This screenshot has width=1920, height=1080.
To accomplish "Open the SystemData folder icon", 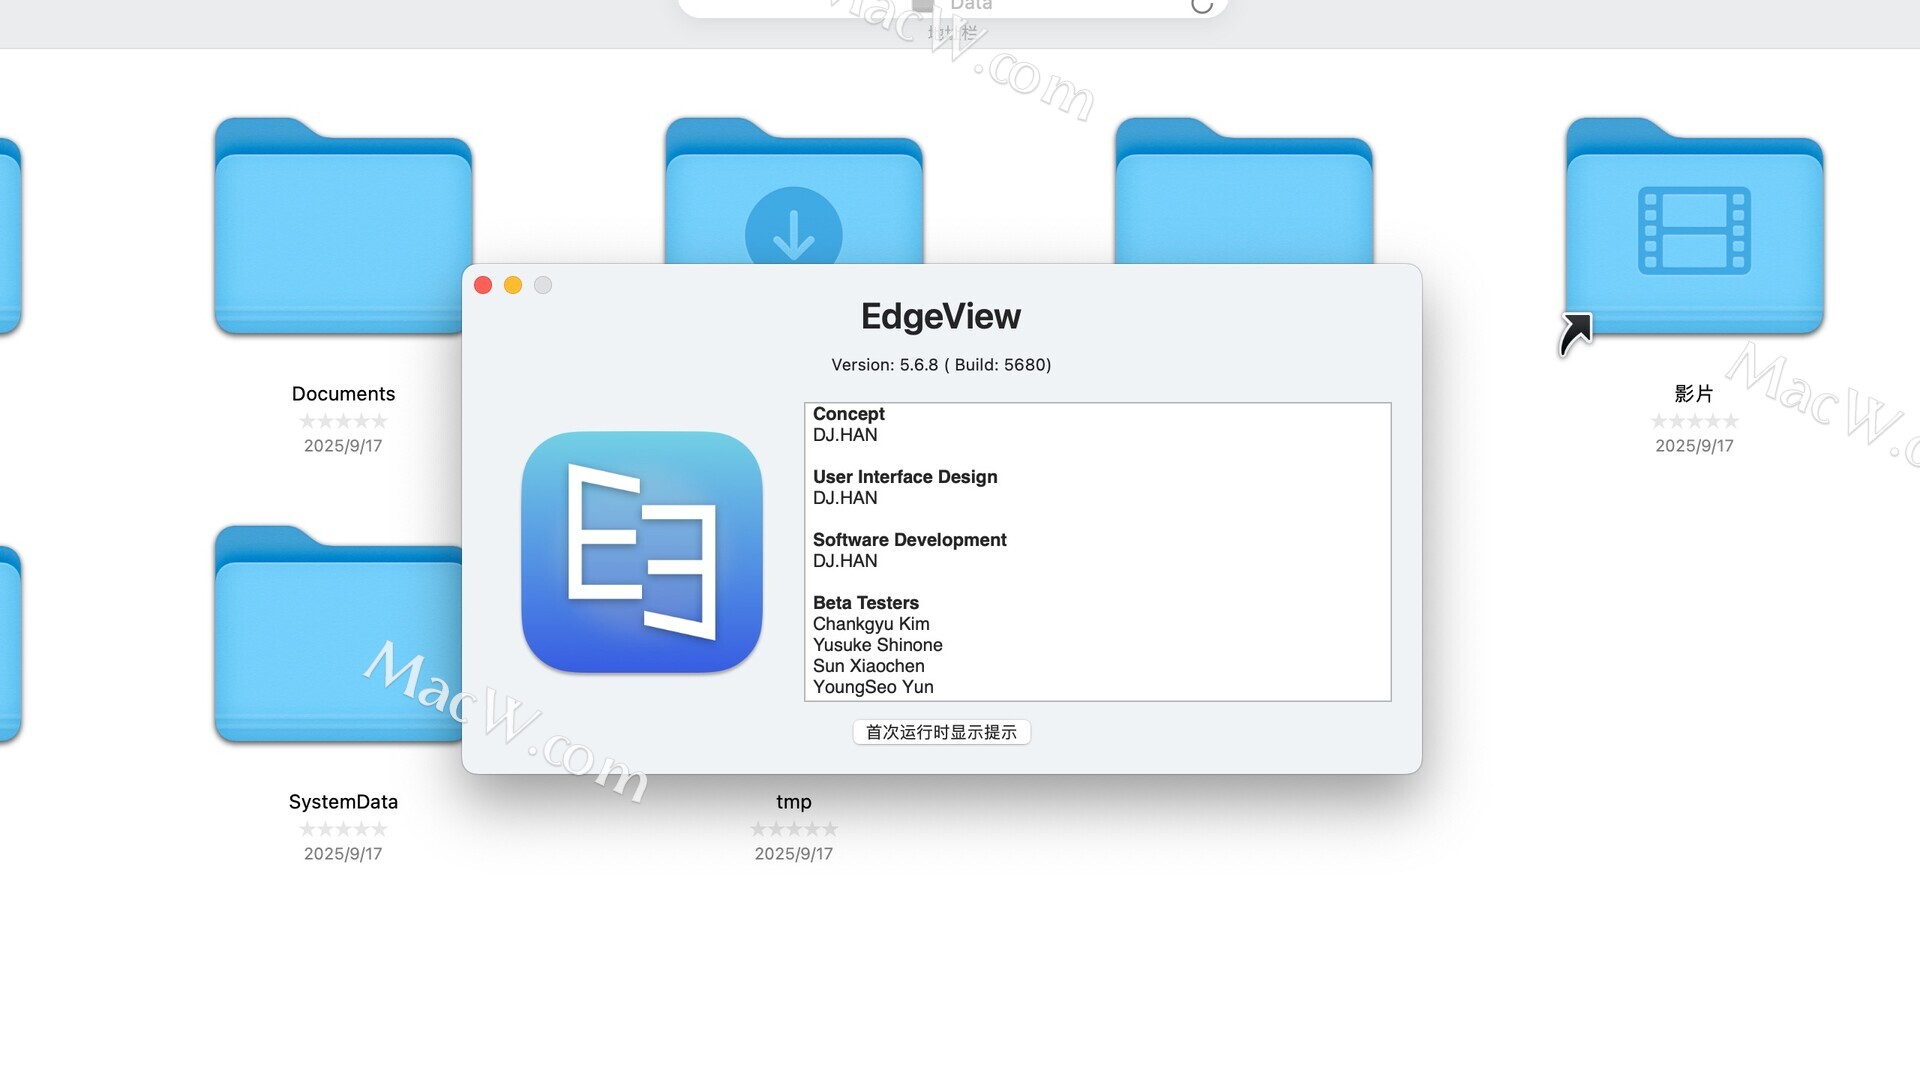I will tap(338, 635).
